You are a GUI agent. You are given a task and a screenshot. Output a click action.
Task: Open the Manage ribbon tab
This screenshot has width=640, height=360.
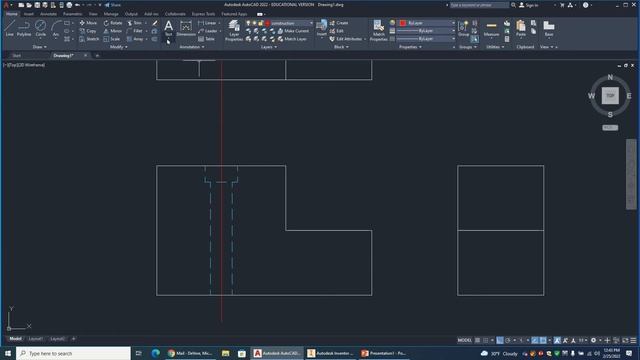point(111,14)
